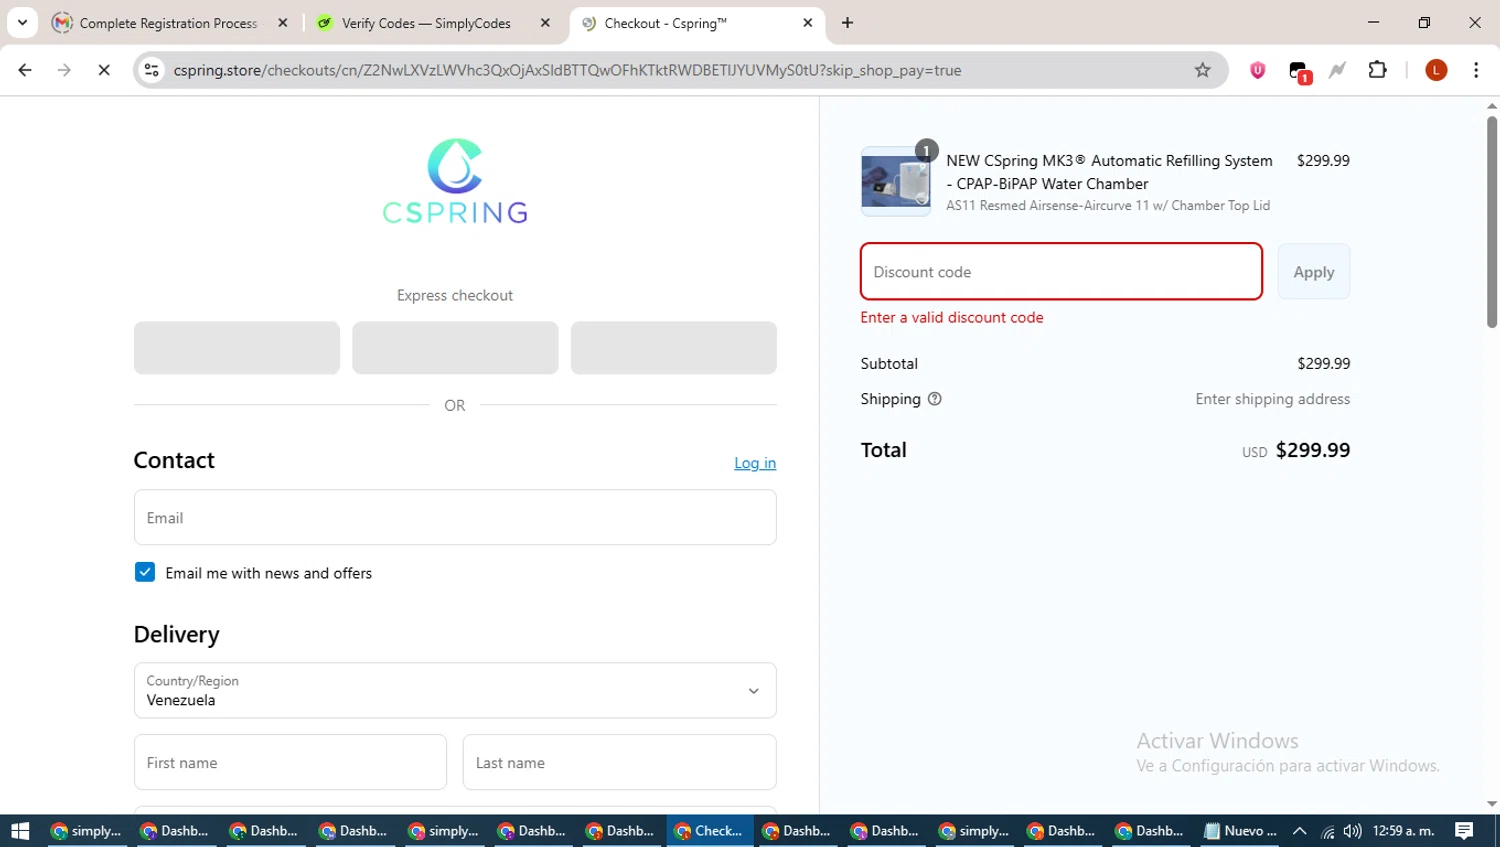
Task: Focus the Discount code field
Action: [1061, 271]
